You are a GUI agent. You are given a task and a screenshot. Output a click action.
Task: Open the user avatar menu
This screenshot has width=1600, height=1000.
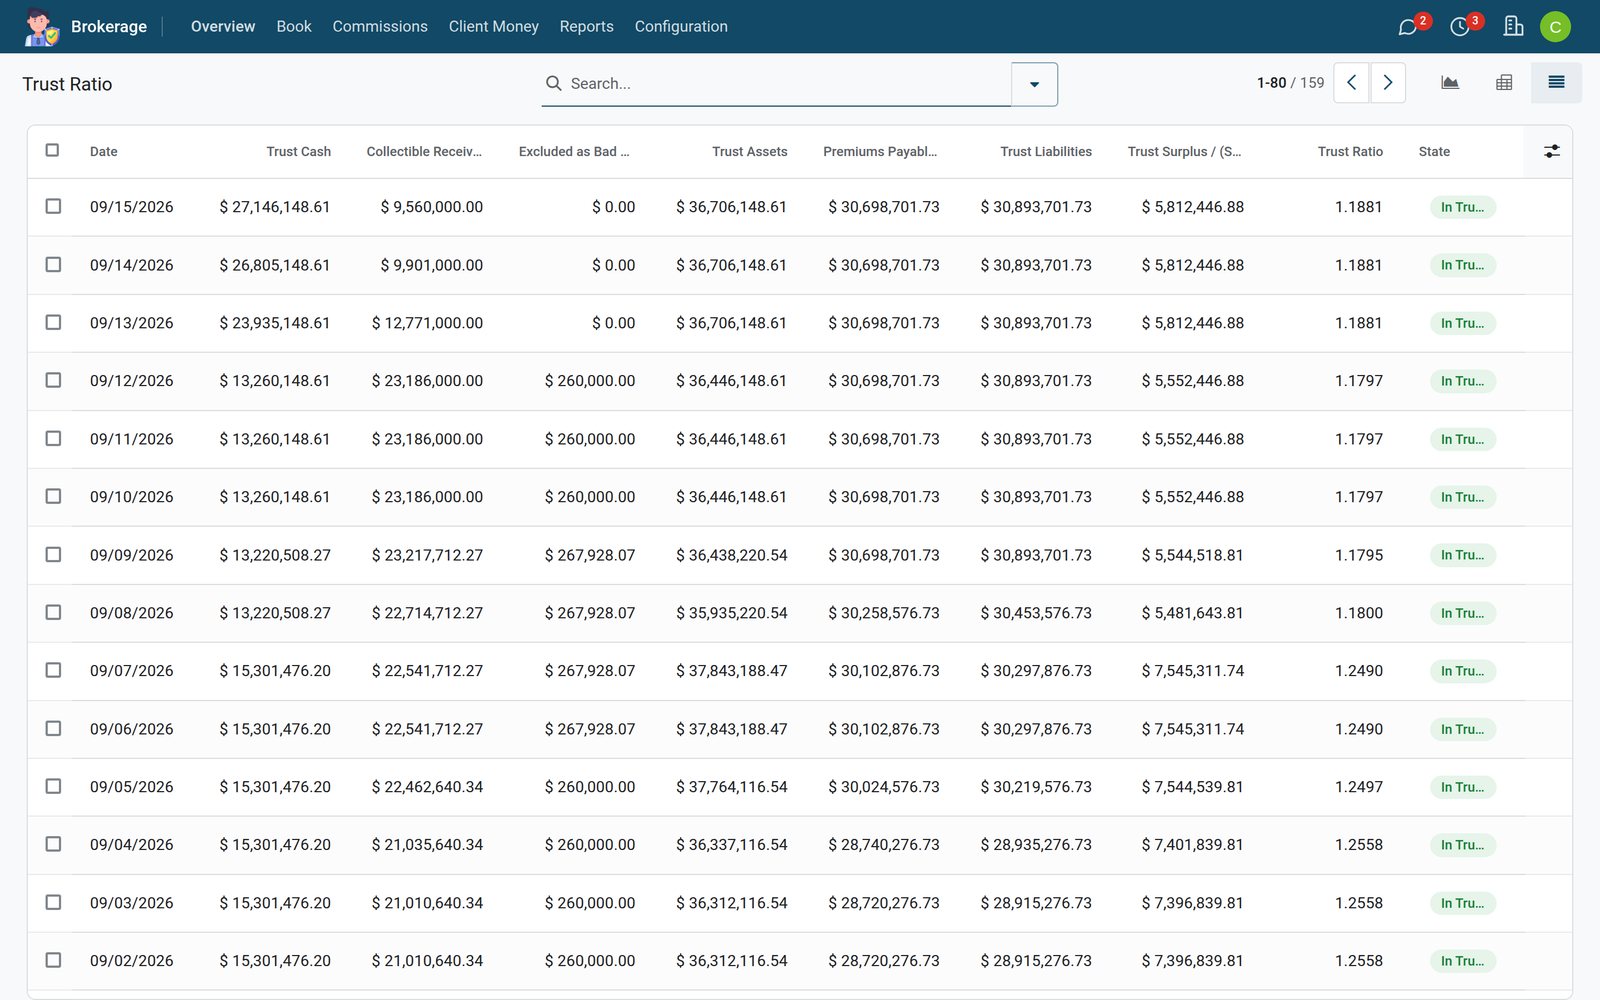click(x=1555, y=27)
